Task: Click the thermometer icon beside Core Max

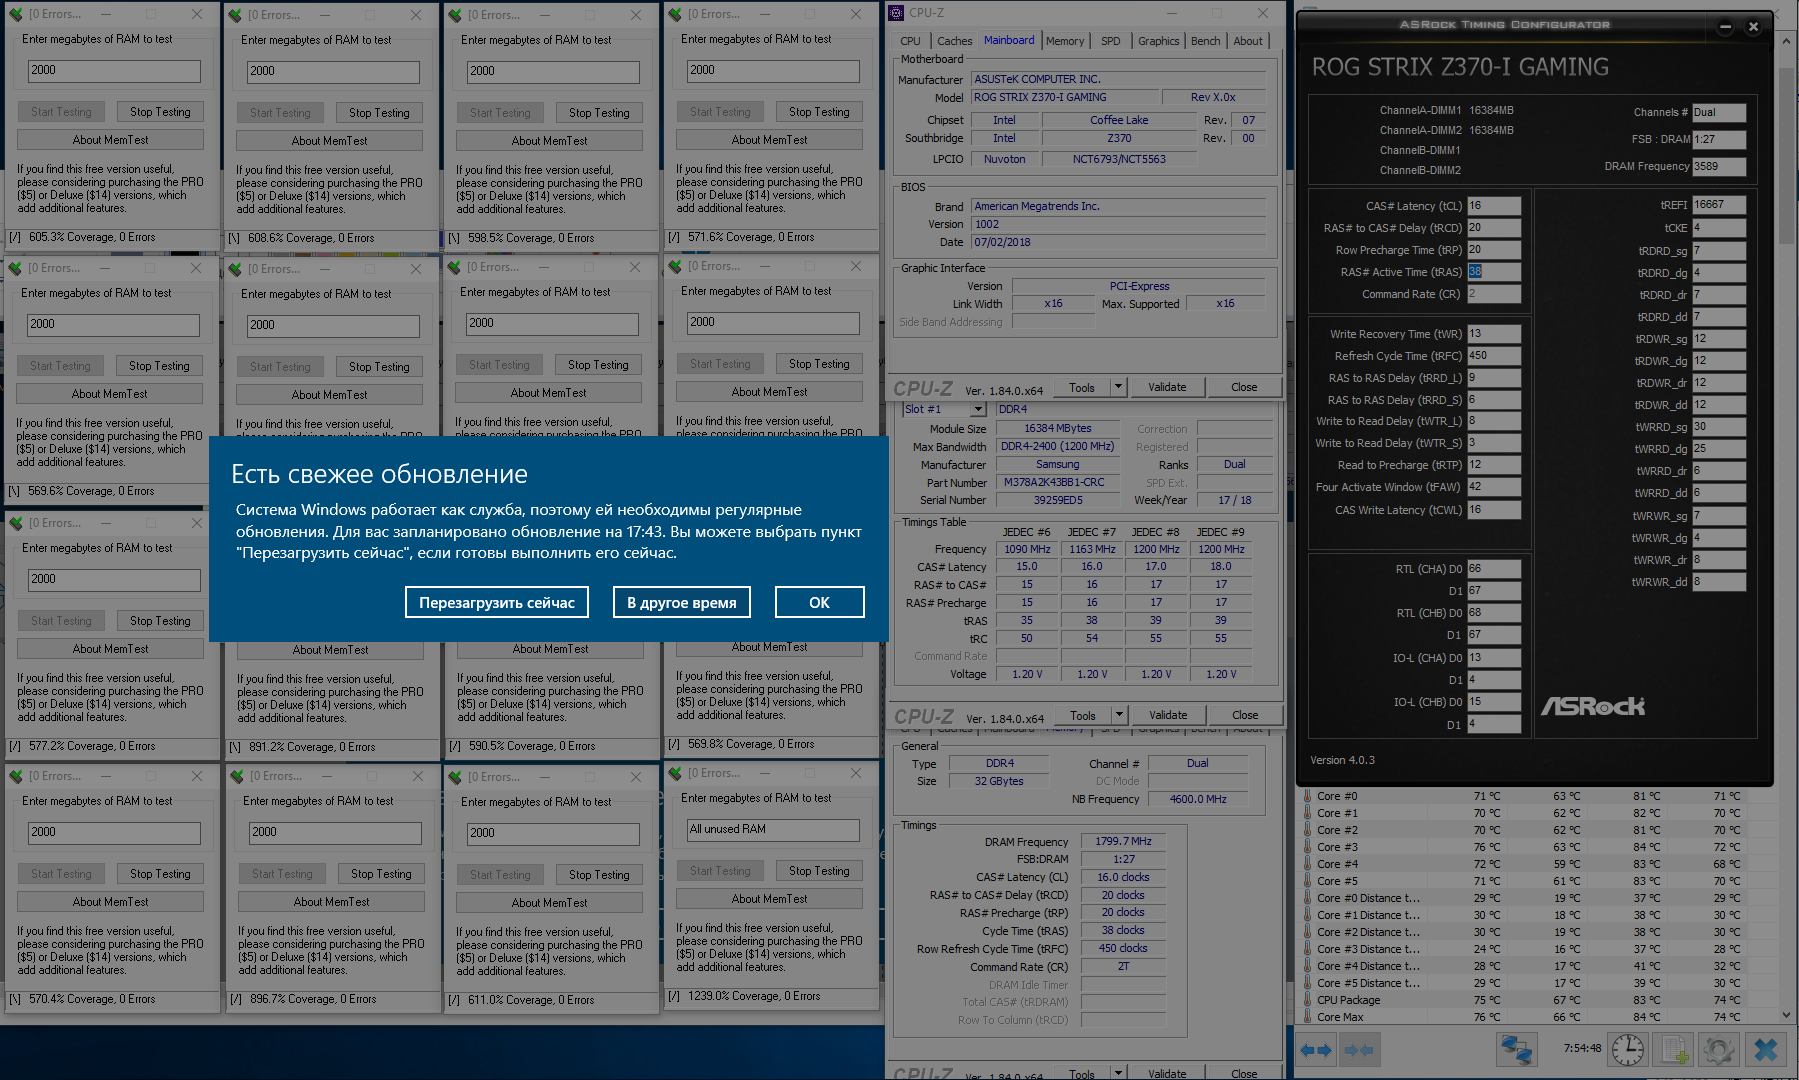Action: (x=1306, y=1018)
